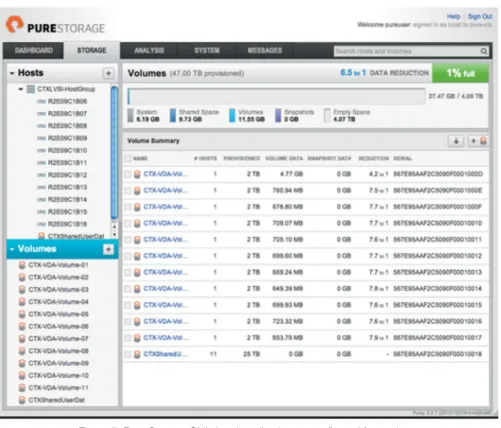
Task: Check the row with serial ending 10012
Action: [x=127, y=256]
